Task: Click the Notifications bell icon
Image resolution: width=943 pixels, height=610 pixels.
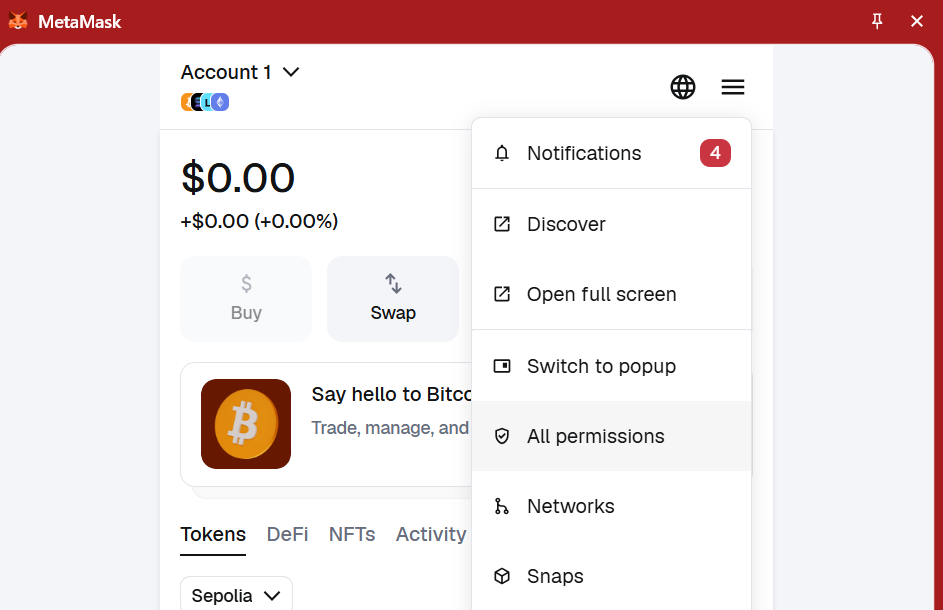Action: (502, 153)
